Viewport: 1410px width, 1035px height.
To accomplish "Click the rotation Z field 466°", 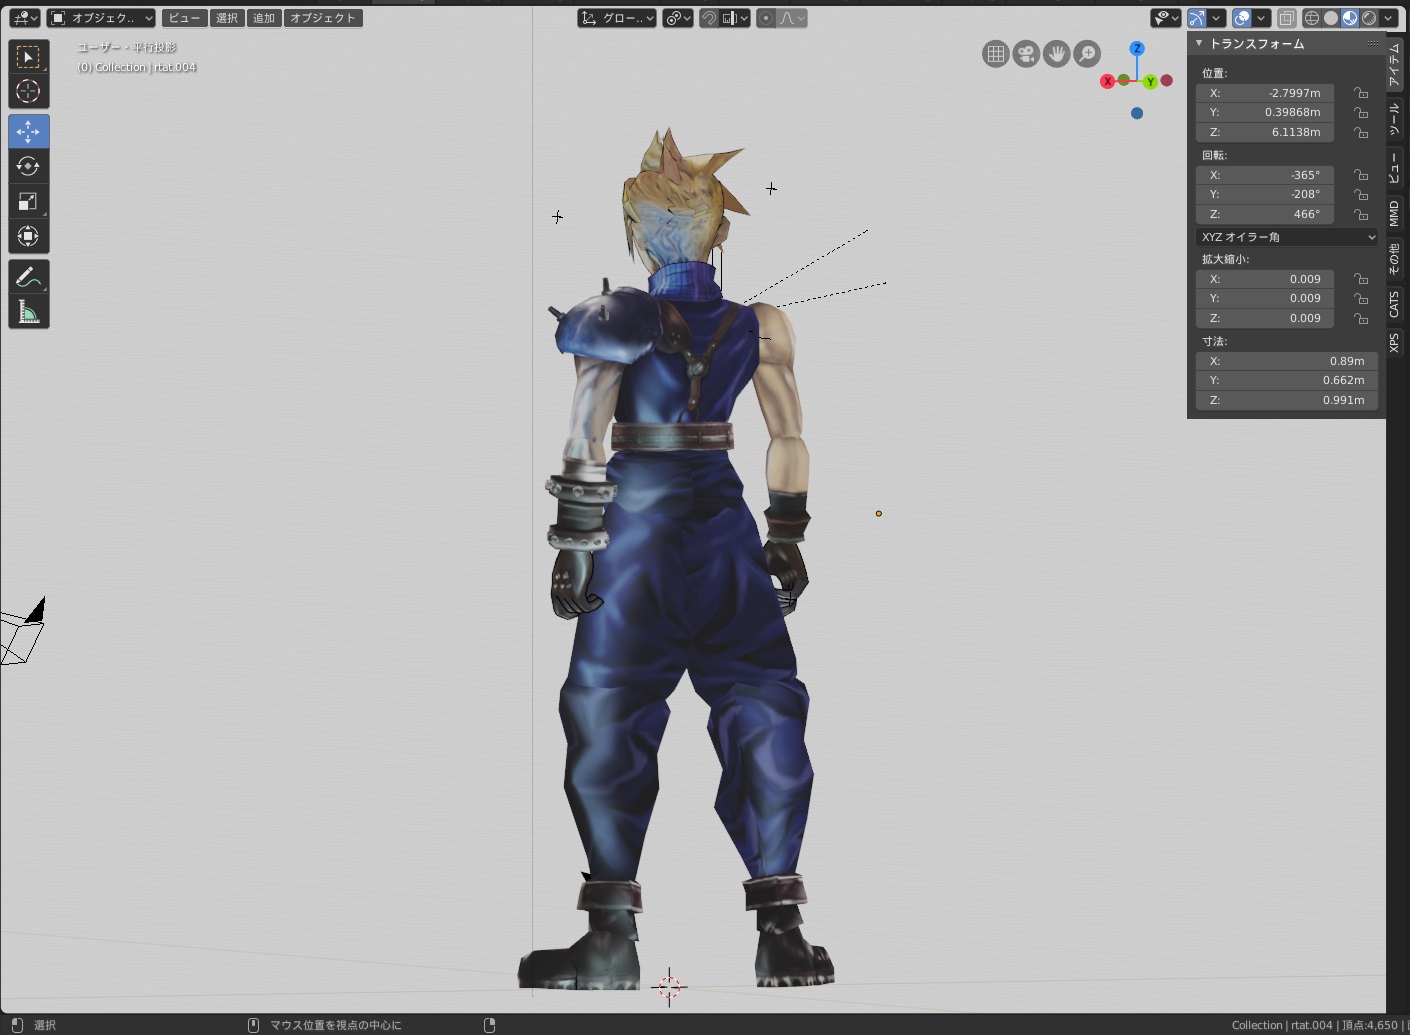I will pyautogui.click(x=1265, y=214).
